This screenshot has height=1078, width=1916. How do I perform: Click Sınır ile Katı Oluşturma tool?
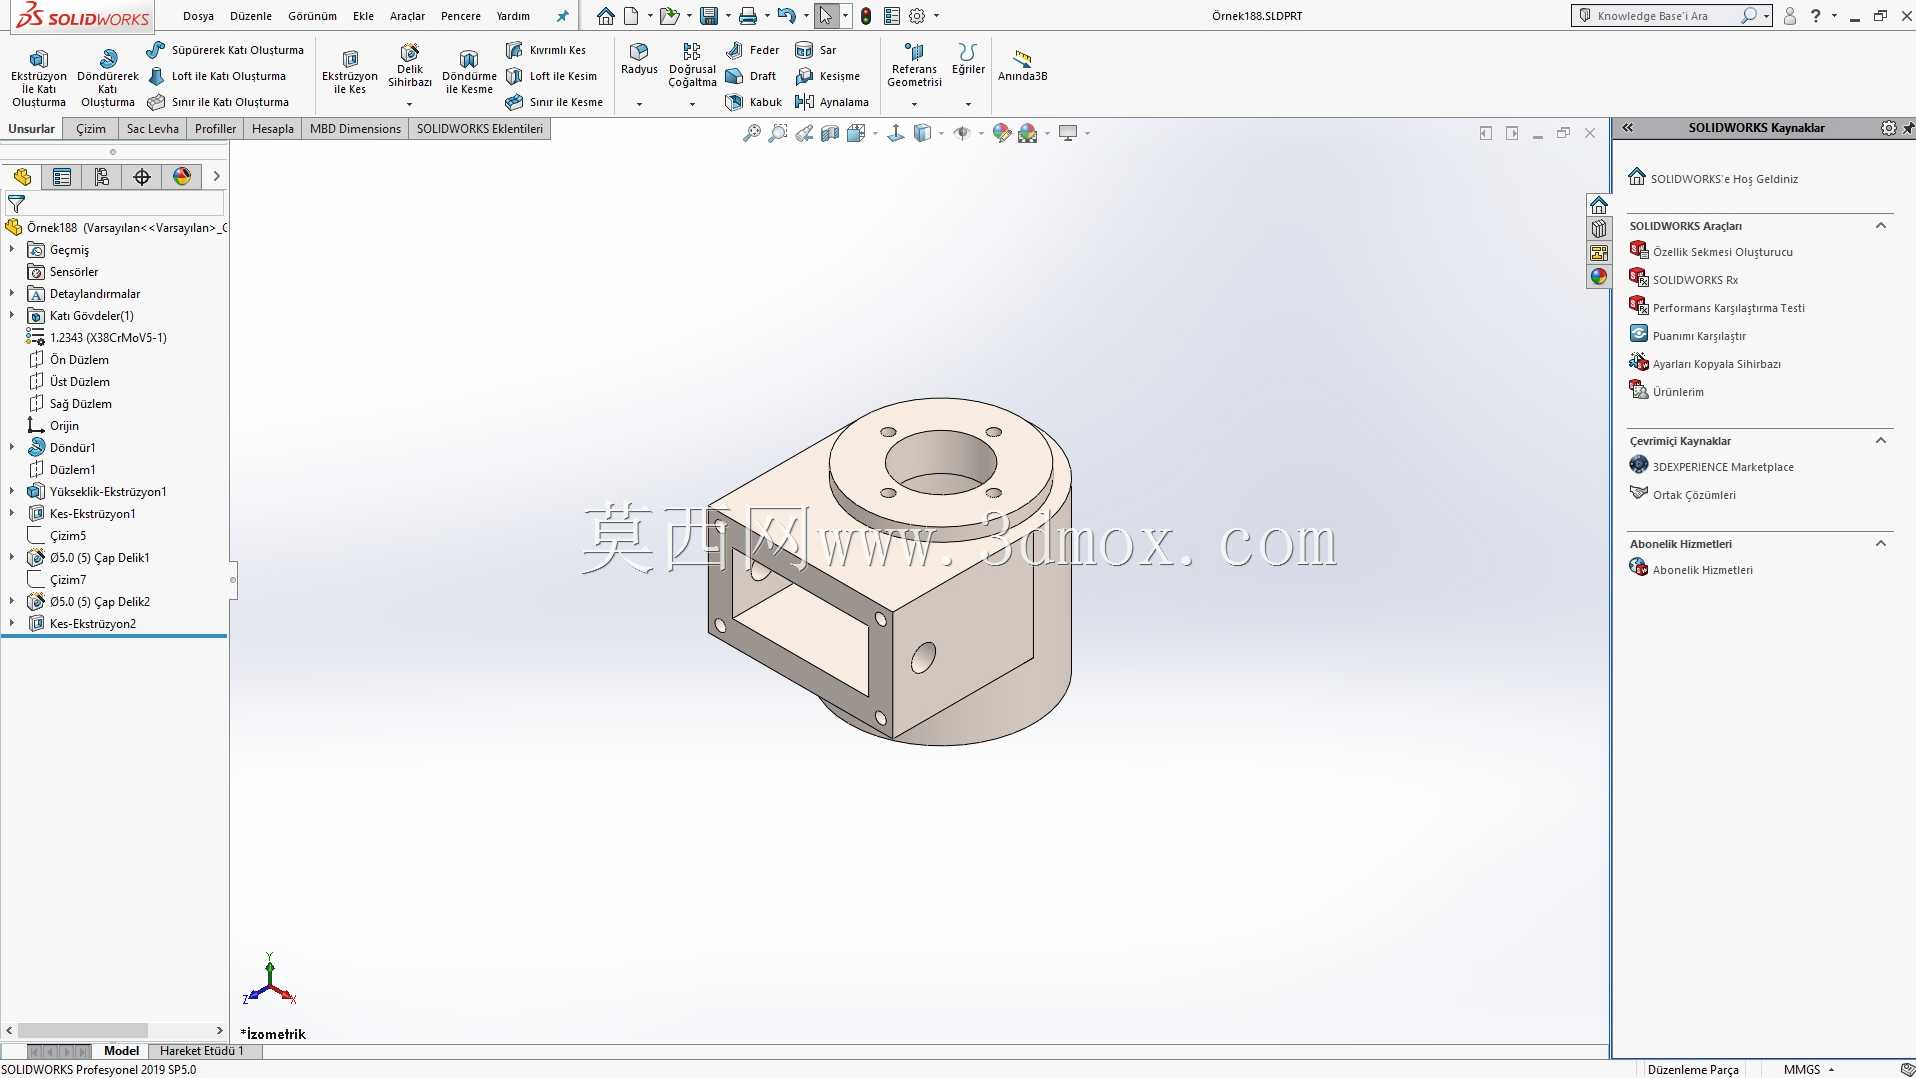pos(218,102)
